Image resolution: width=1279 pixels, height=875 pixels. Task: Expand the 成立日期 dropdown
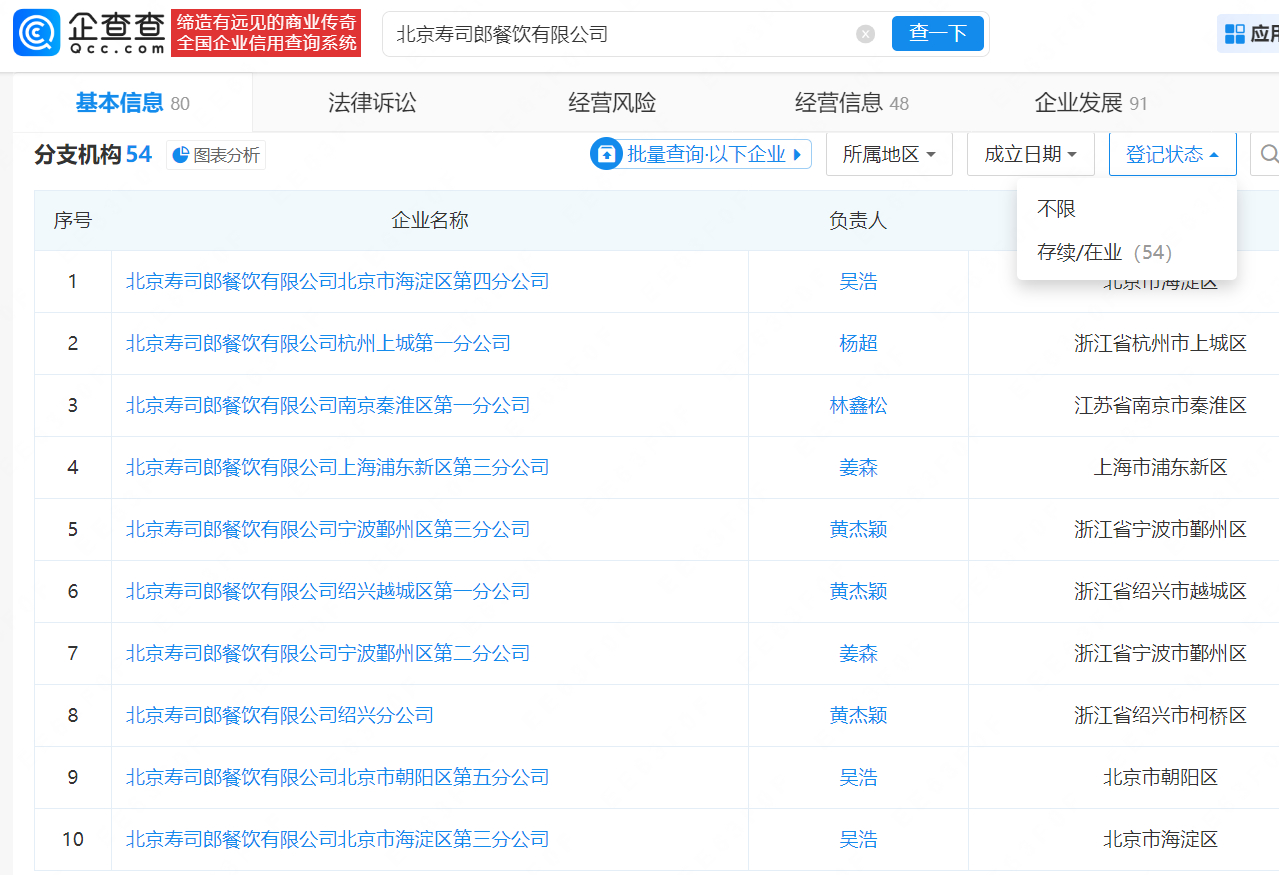tap(1030, 154)
